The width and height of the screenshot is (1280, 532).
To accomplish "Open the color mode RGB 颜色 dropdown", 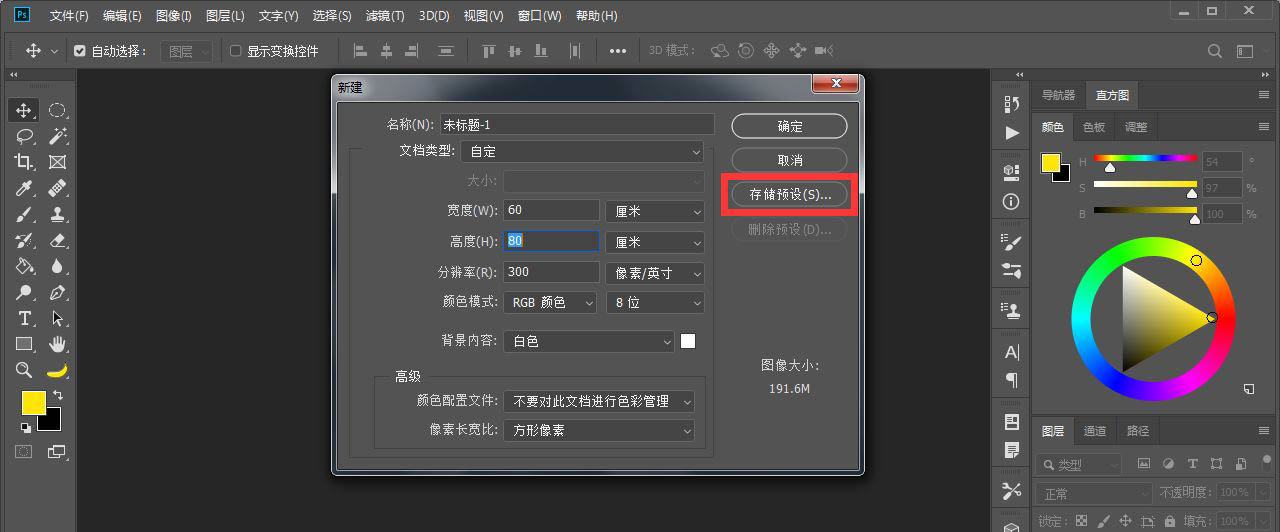I will tap(550, 302).
